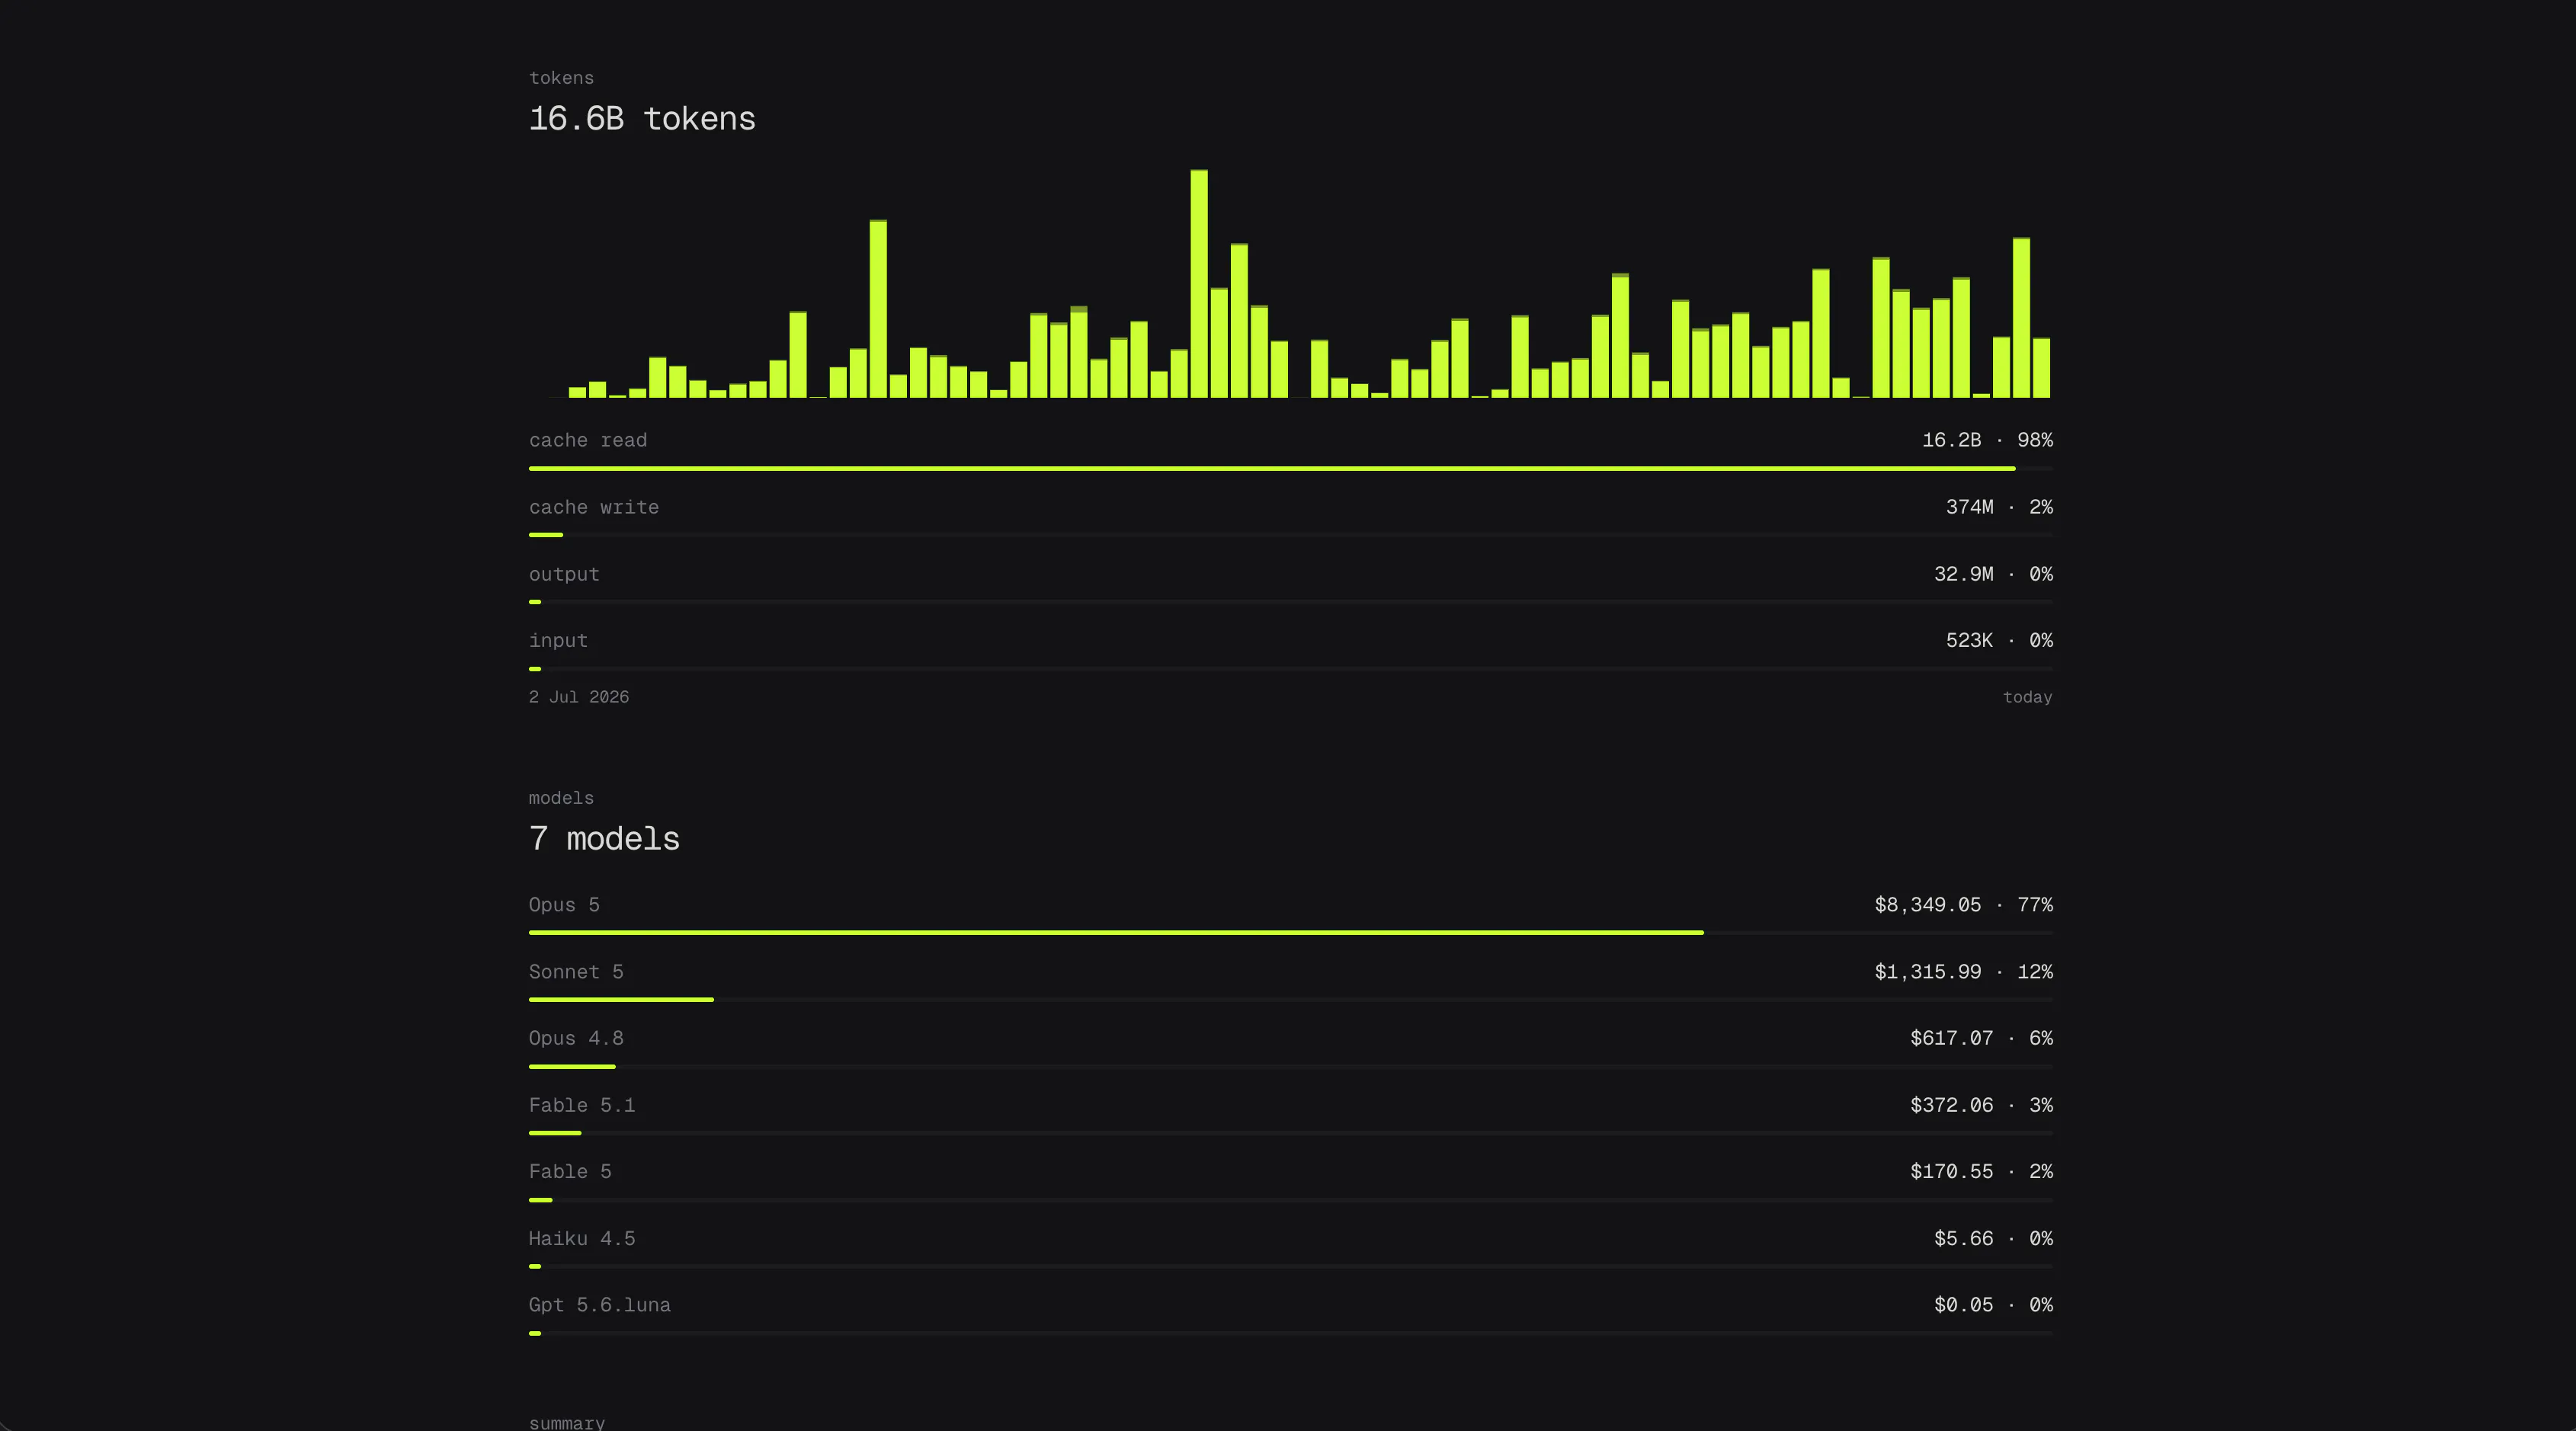Click the '$617.07 · 6%' value

click(x=1981, y=1038)
